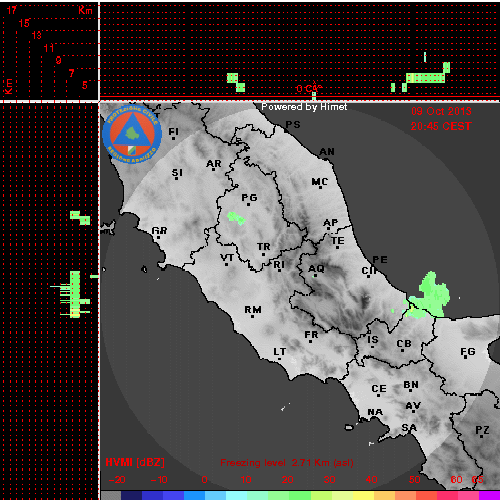The image size is (500, 500).
Task: Select the time "20:45 CEST"
Action: (x=441, y=126)
